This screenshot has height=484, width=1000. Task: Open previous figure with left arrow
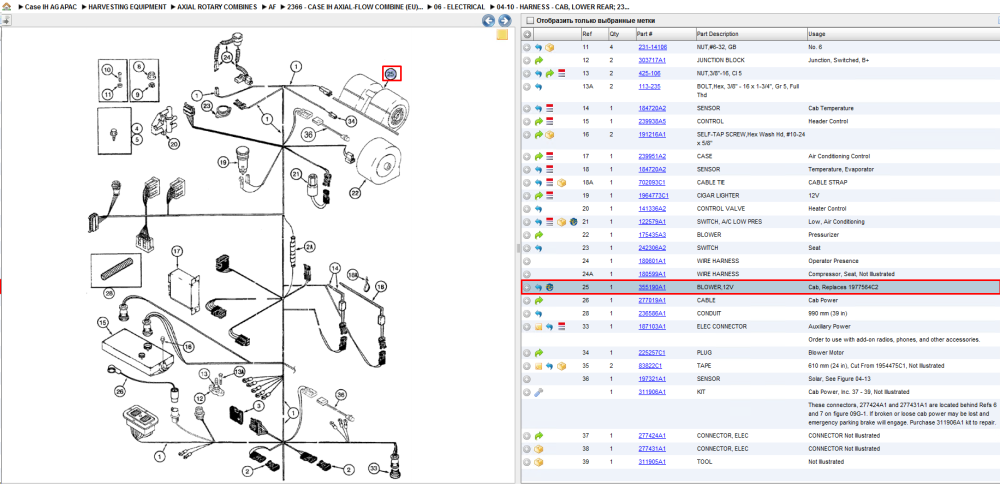[x=489, y=20]
